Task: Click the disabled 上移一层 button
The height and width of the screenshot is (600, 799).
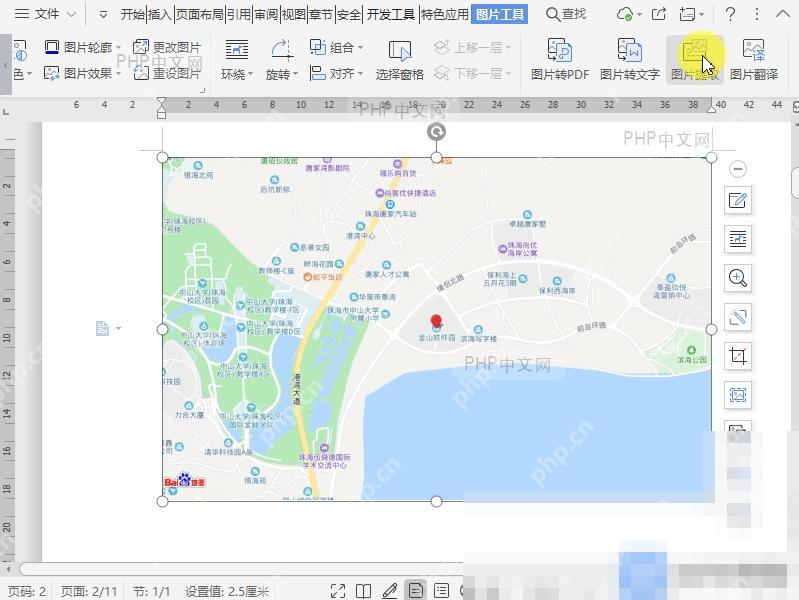Action: pos(472,47)
